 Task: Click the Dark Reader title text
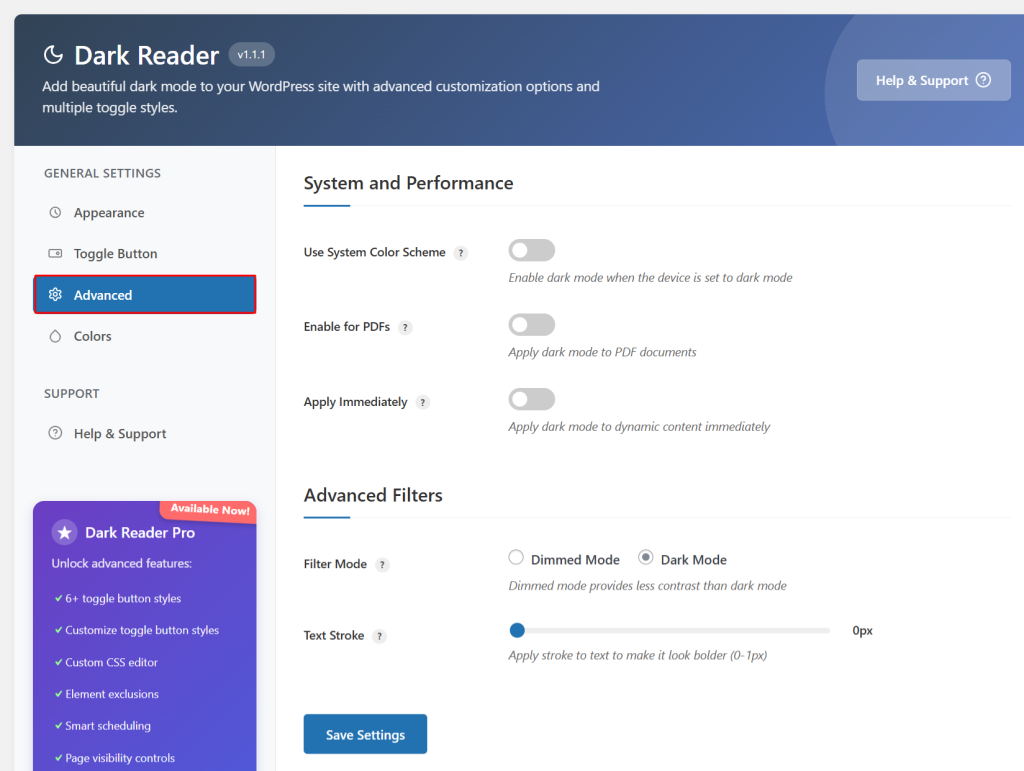[146, 55]
